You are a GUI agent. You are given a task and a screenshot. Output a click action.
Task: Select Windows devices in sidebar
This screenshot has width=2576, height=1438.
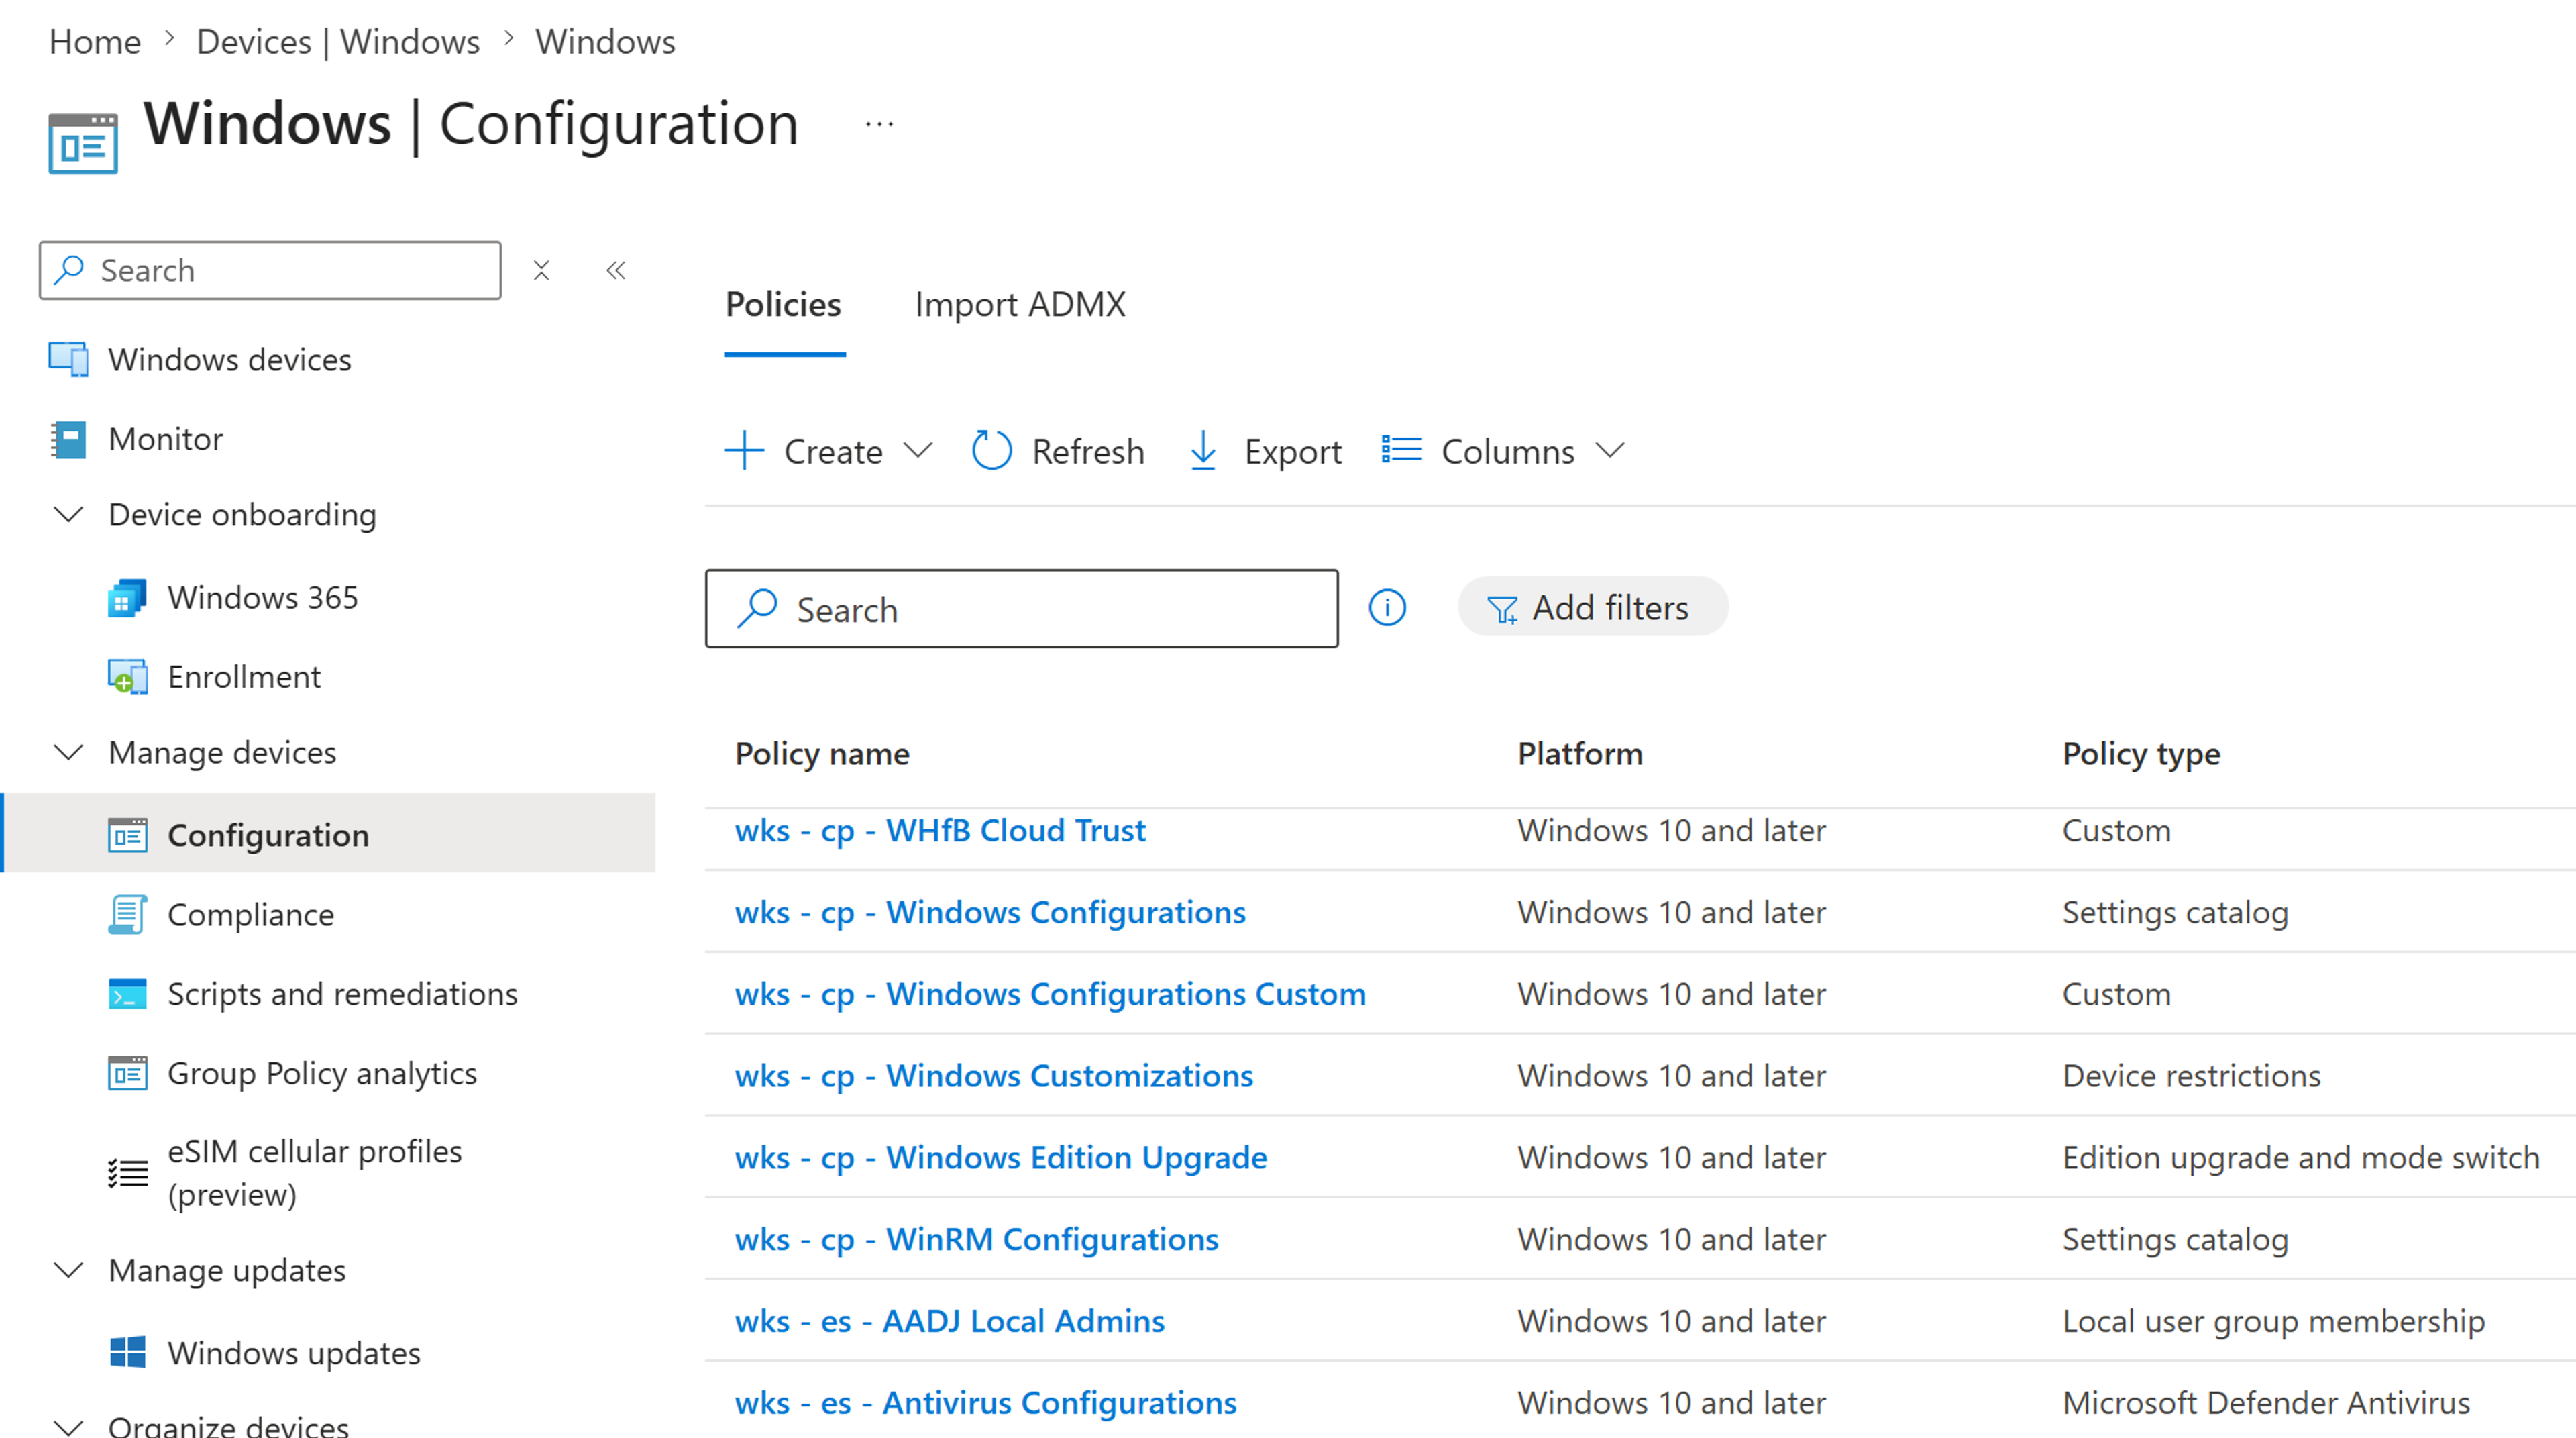coord(230,360)
